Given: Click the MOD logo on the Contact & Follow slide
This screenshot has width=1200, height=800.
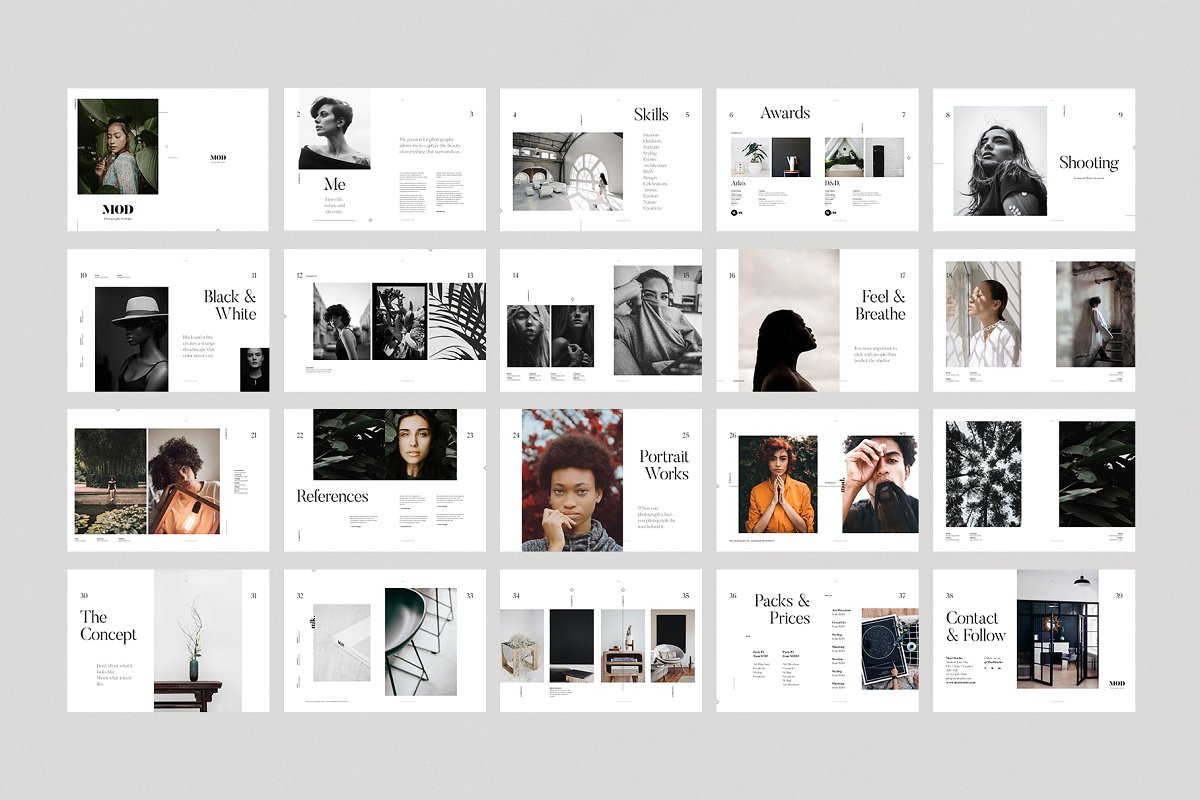Looking at the screenshot, I should tap(1118, 683).
